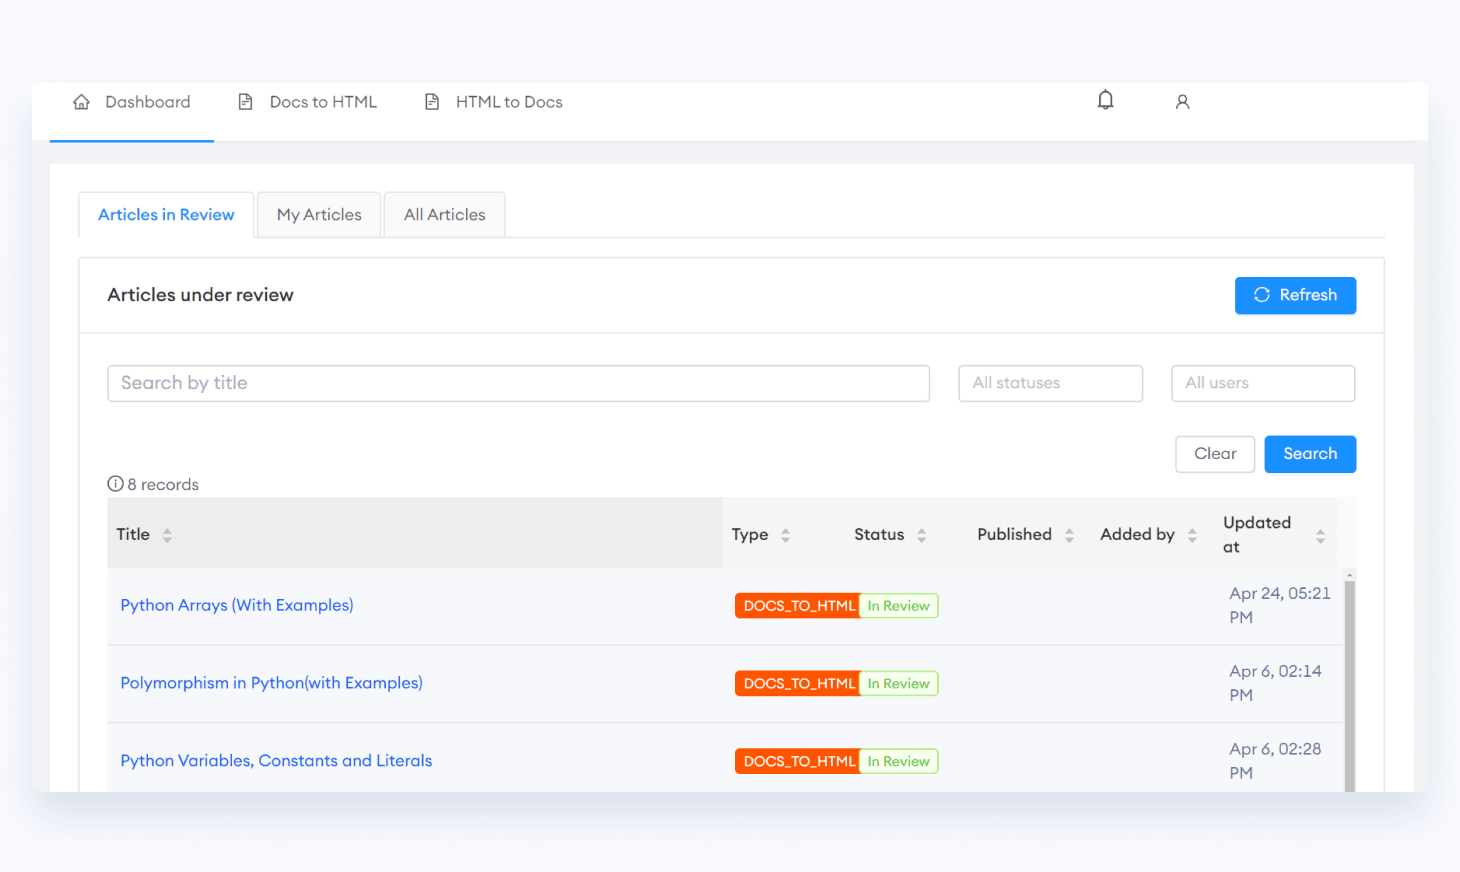Toggle sorting on the Status column
The width and height of the screenshot is (1460, 872).
tap(921, 535)
